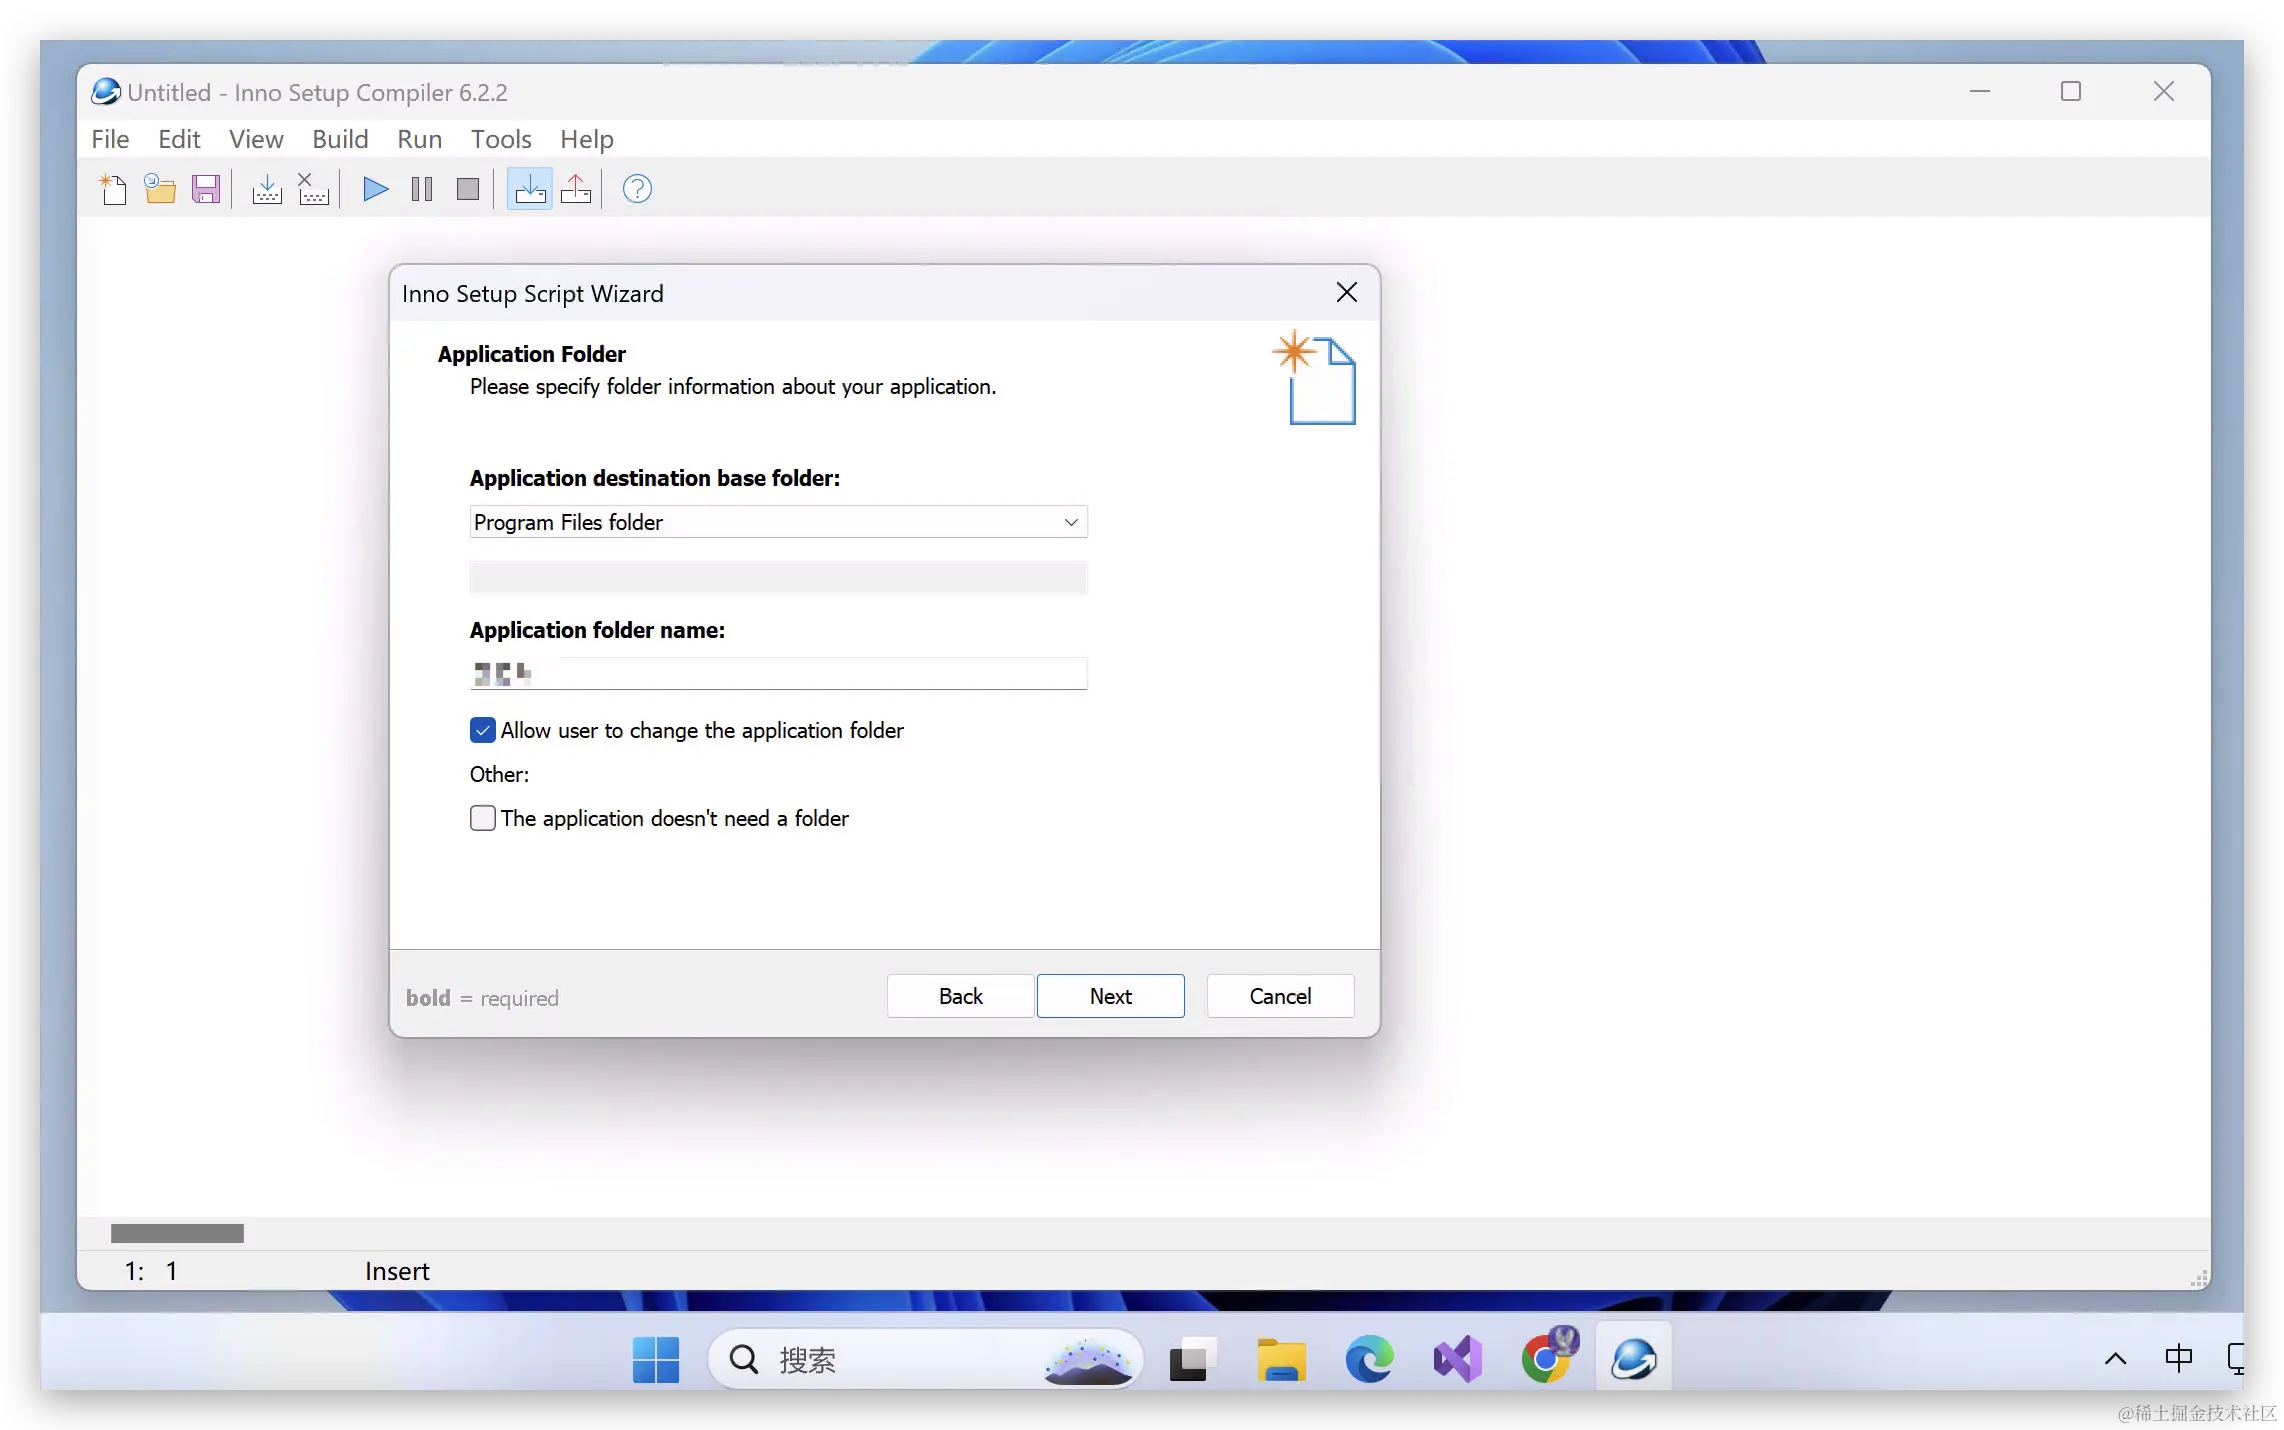Click the Target Uninstall toolbar icon

576,189
